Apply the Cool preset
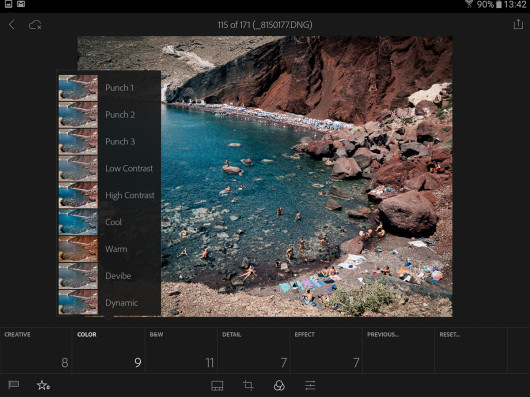The width and height of the screenshot is (530, 397). [x=109, y=222]
